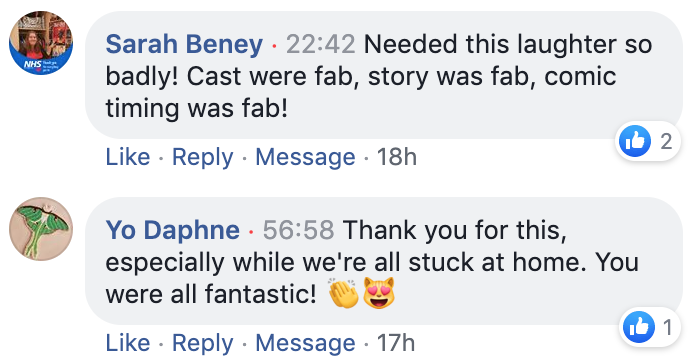The height and width of the screenshot is (360, 700).
Task: Click the Sarah Beney name link
Action: (x=184, y=44)
